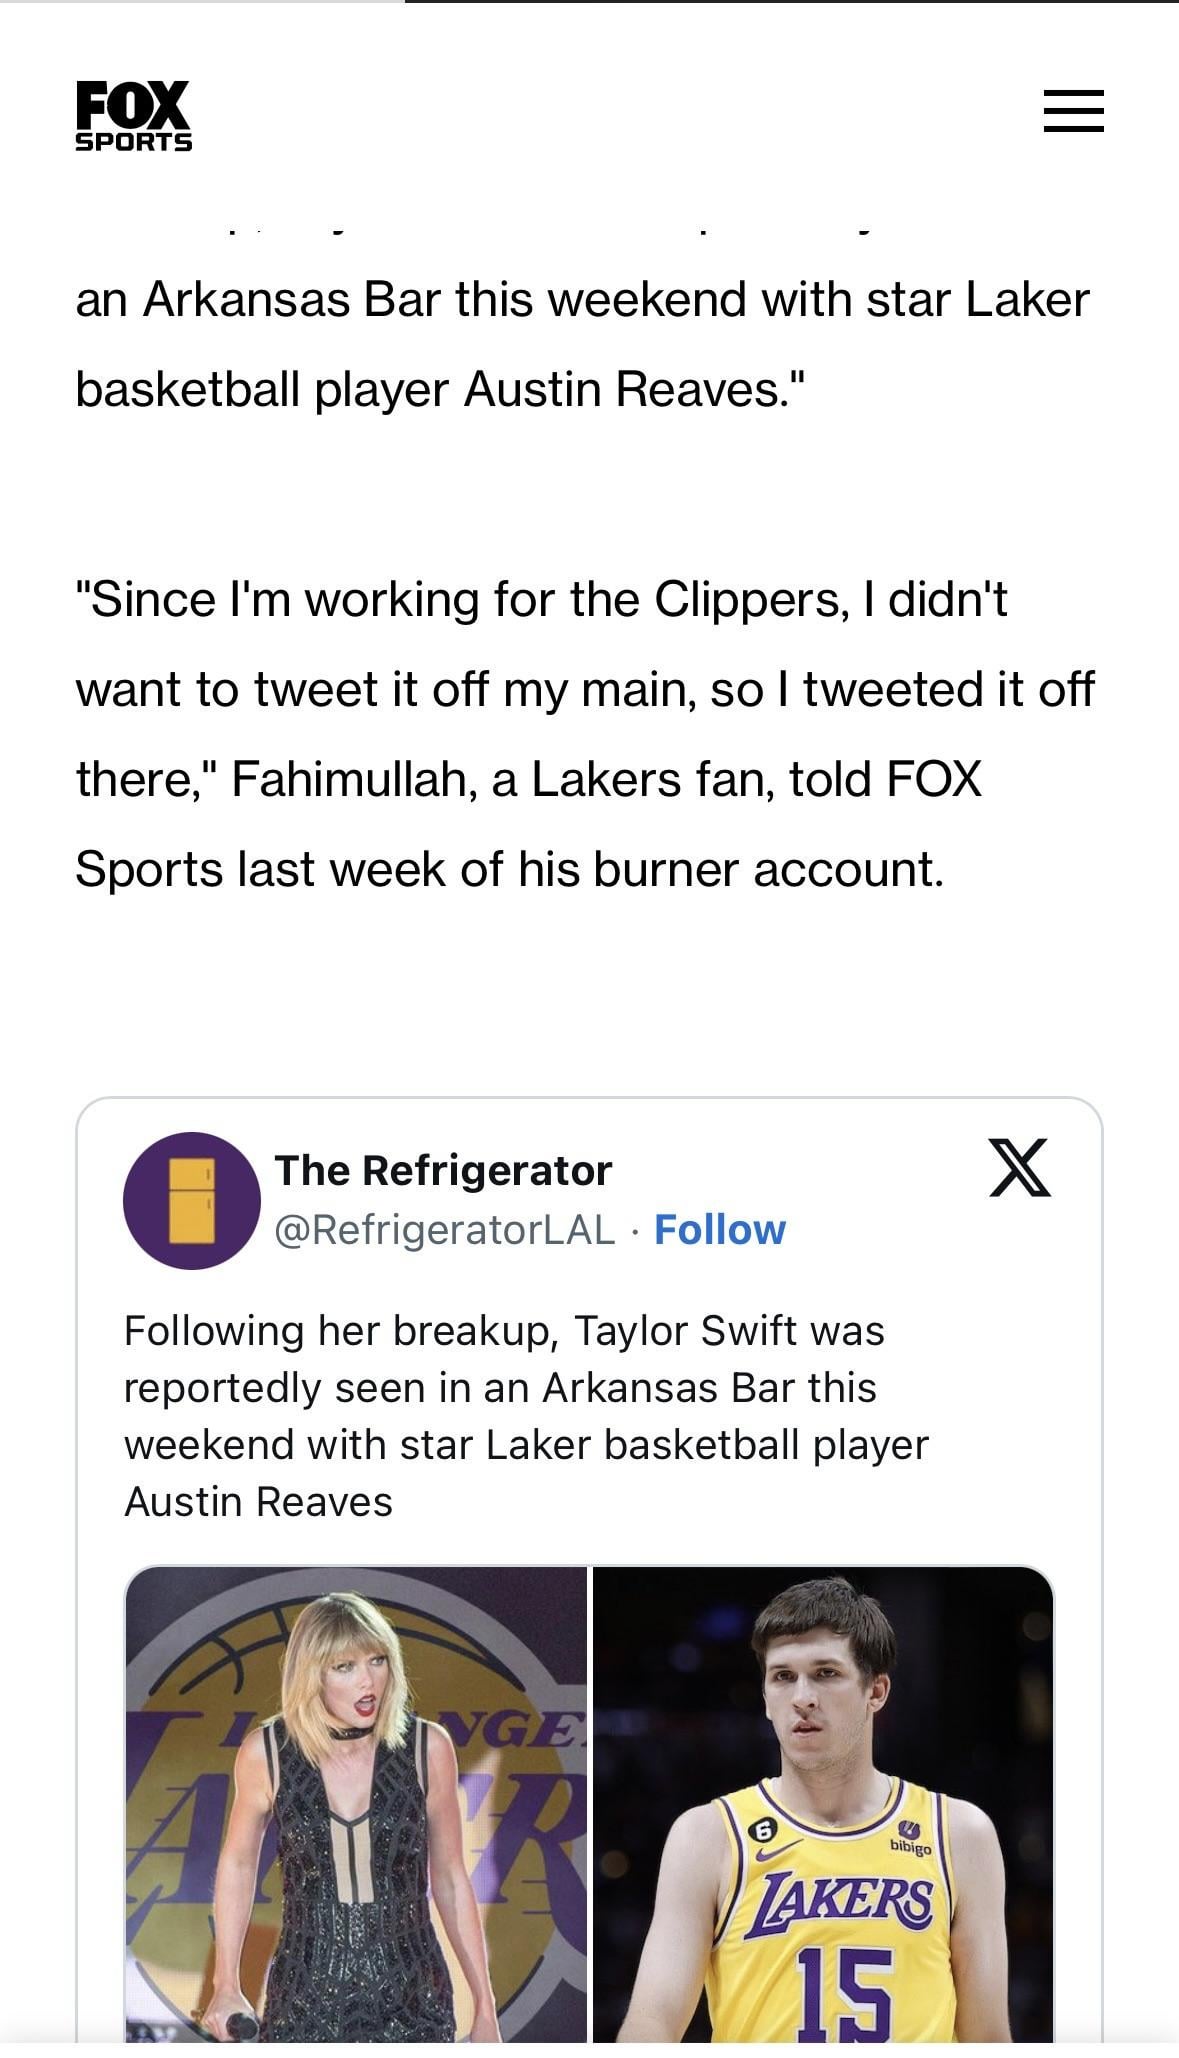
Task: Click the purple refrigerator avatar
Action: point(191,1200)
